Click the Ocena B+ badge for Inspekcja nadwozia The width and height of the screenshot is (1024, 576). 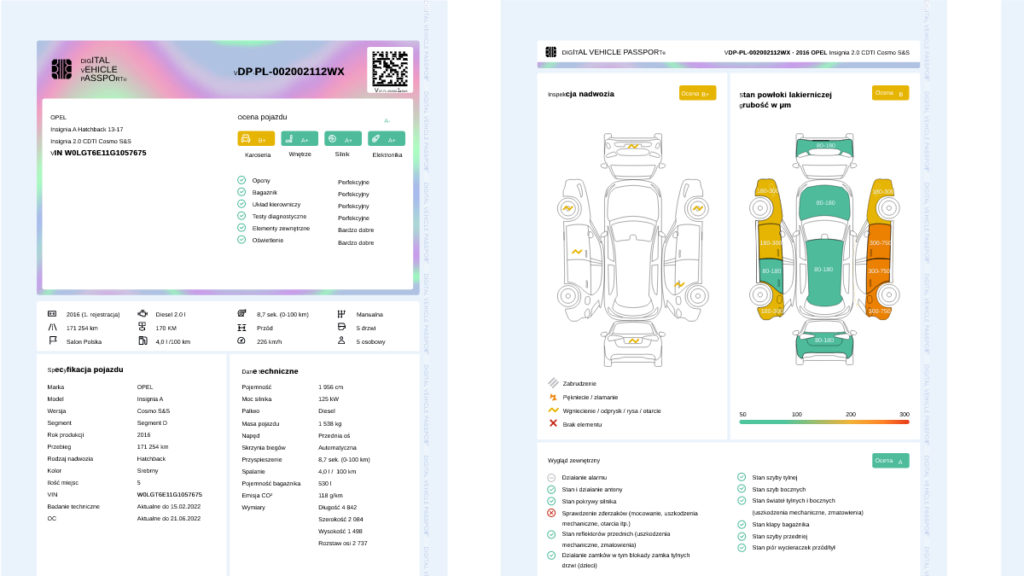697,93
